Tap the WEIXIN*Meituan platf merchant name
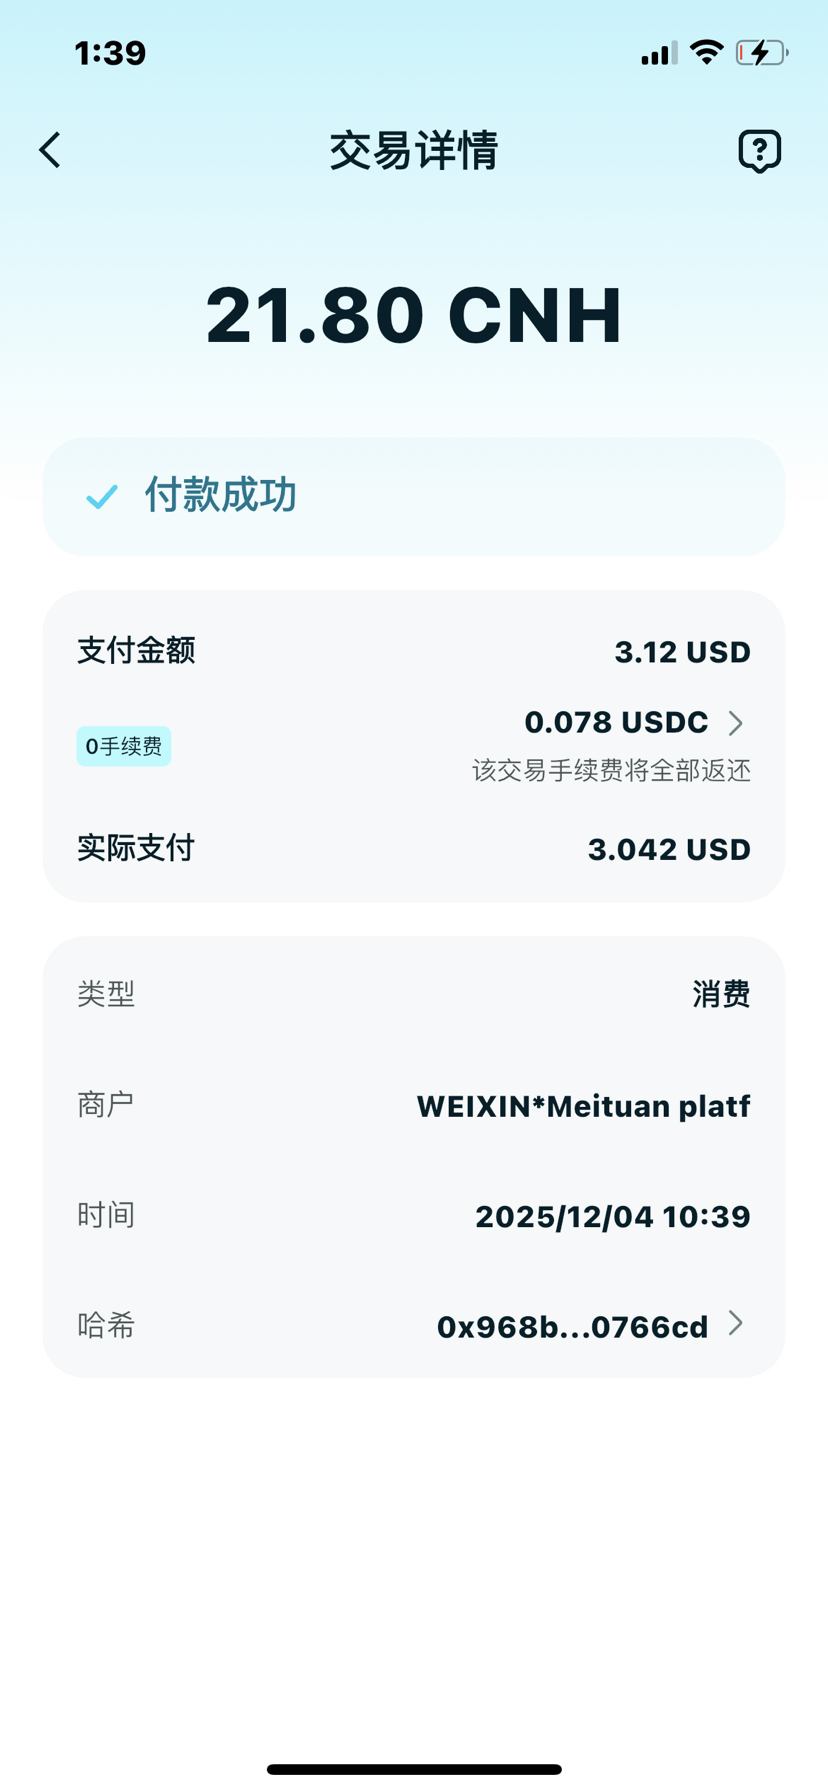Screen dimensions: 828x1792 (583, 1106)
